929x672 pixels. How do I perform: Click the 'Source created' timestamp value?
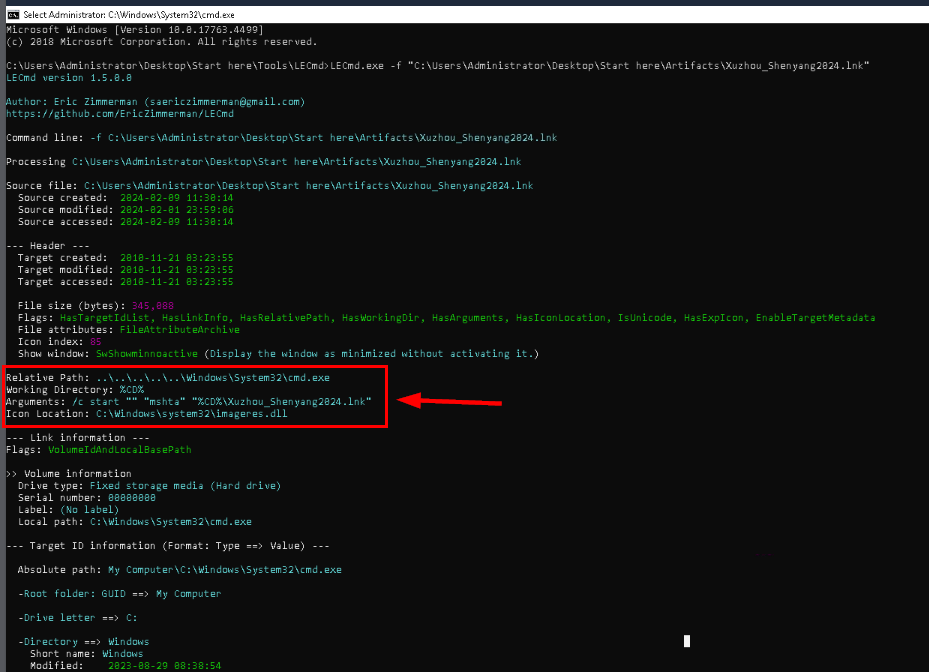[x=177, y=197]
